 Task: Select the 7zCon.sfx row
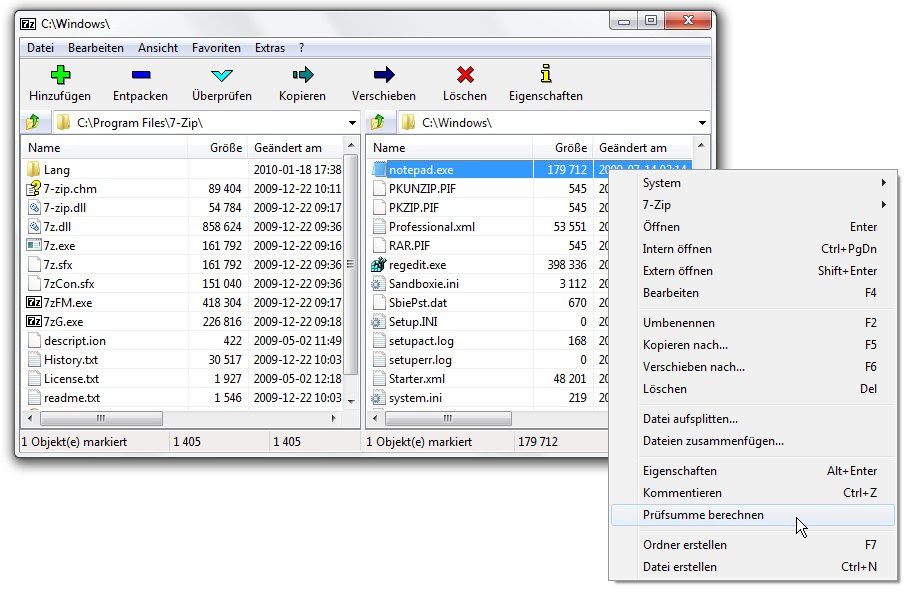[184, 283]
